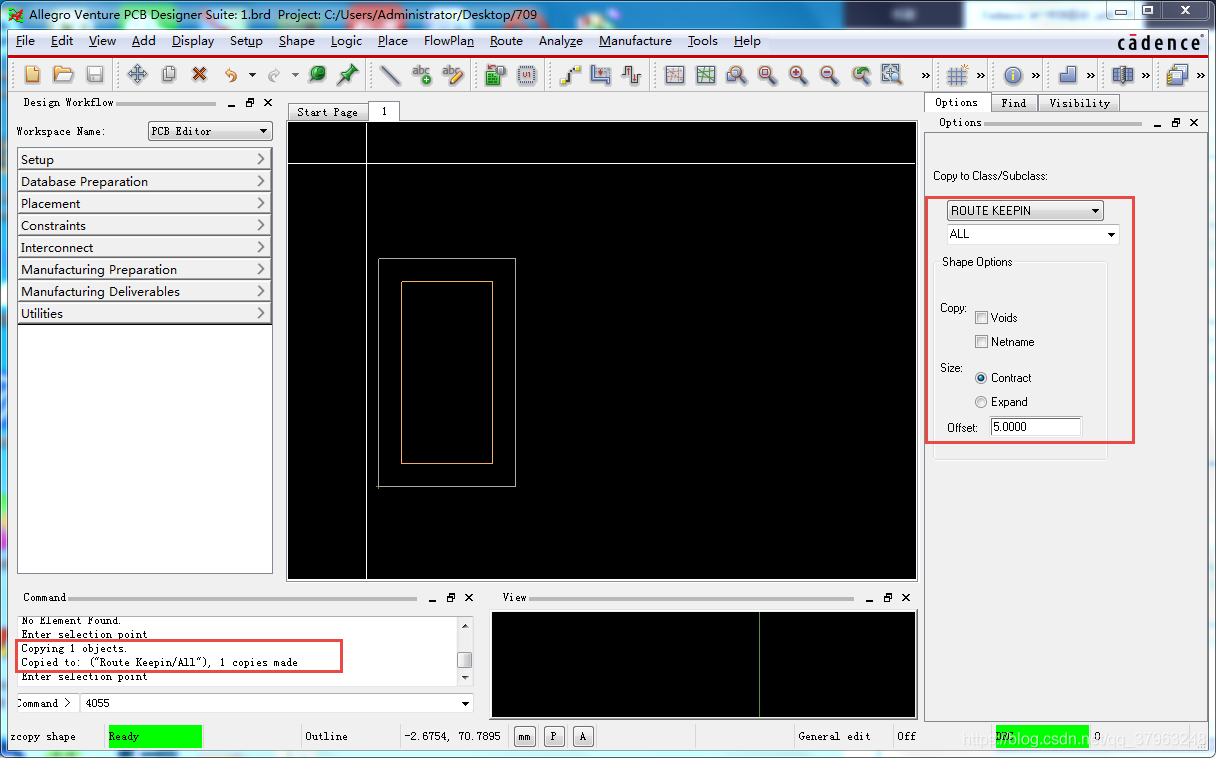Screen dimensions: 1216x758
Task: Click the red Delete X icon
Action: click(x=199, y=75)
